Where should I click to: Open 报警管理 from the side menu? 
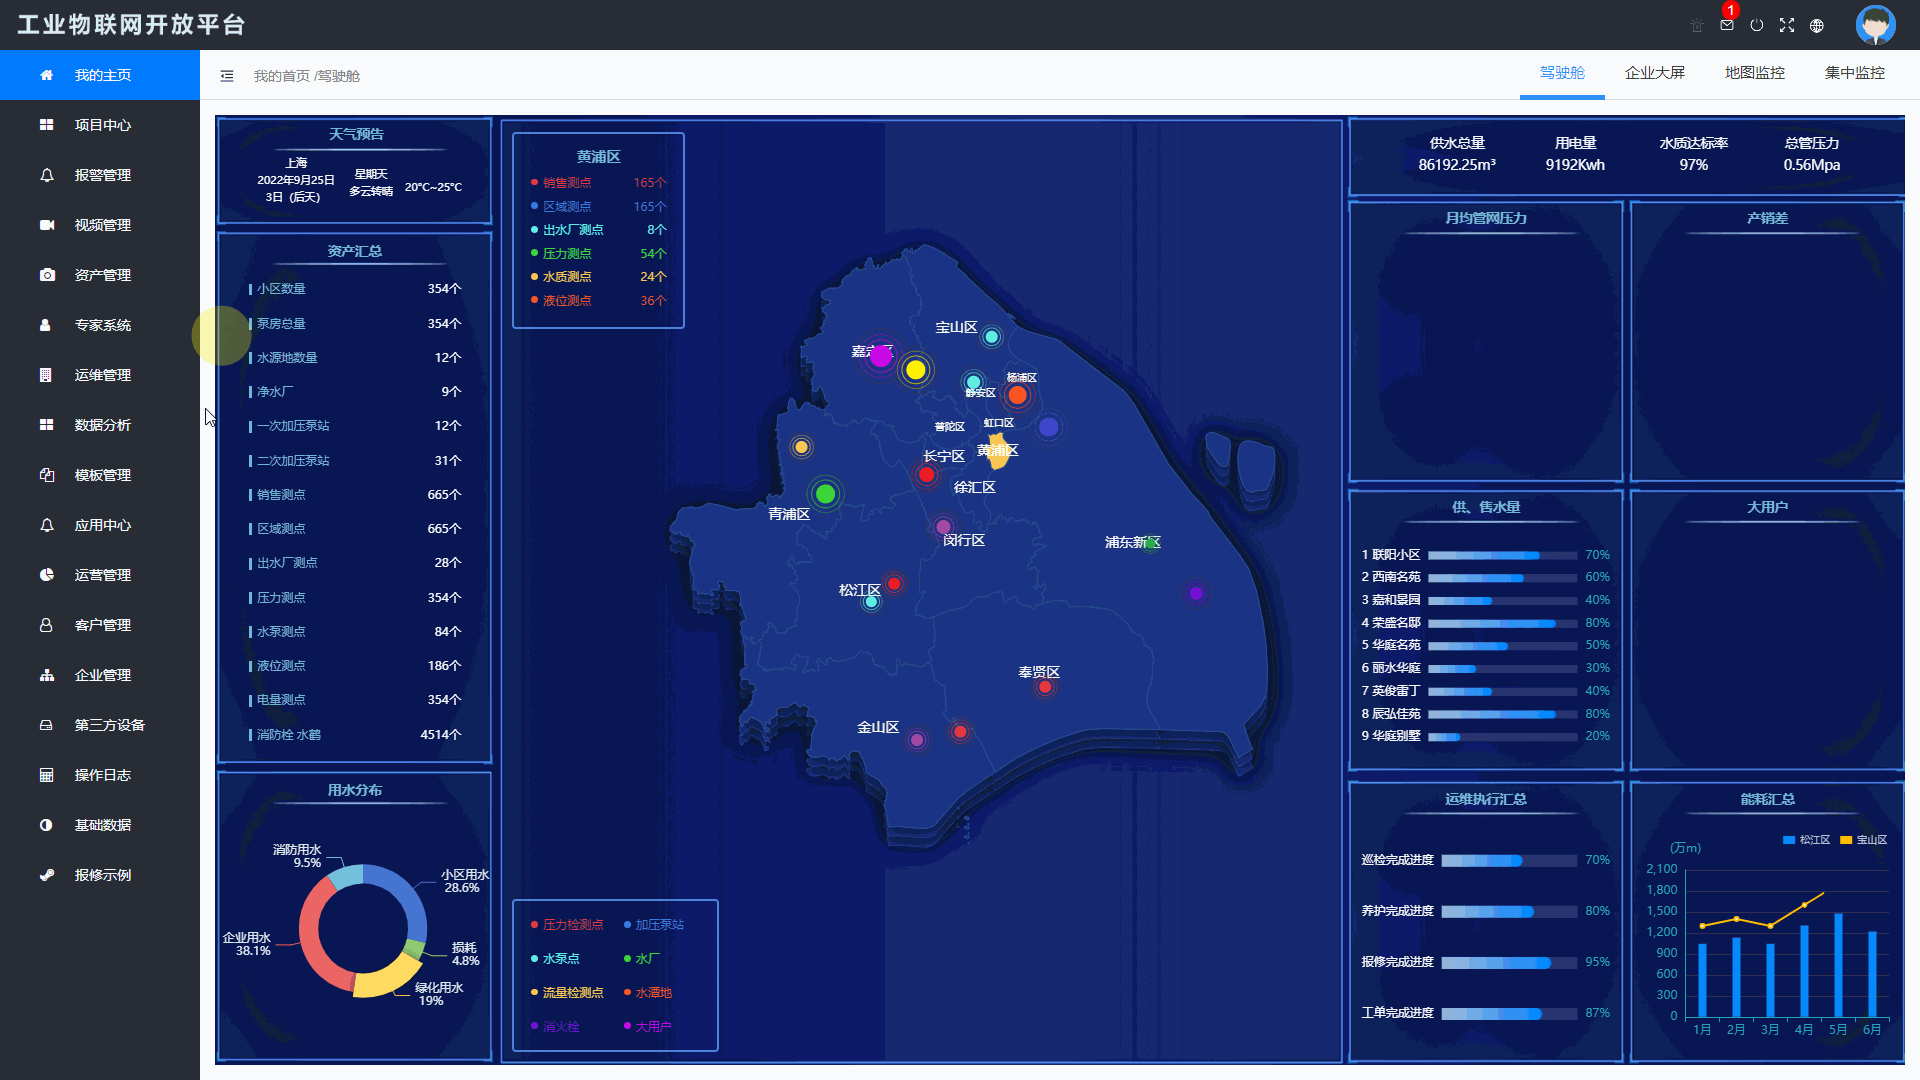(102, 175)
